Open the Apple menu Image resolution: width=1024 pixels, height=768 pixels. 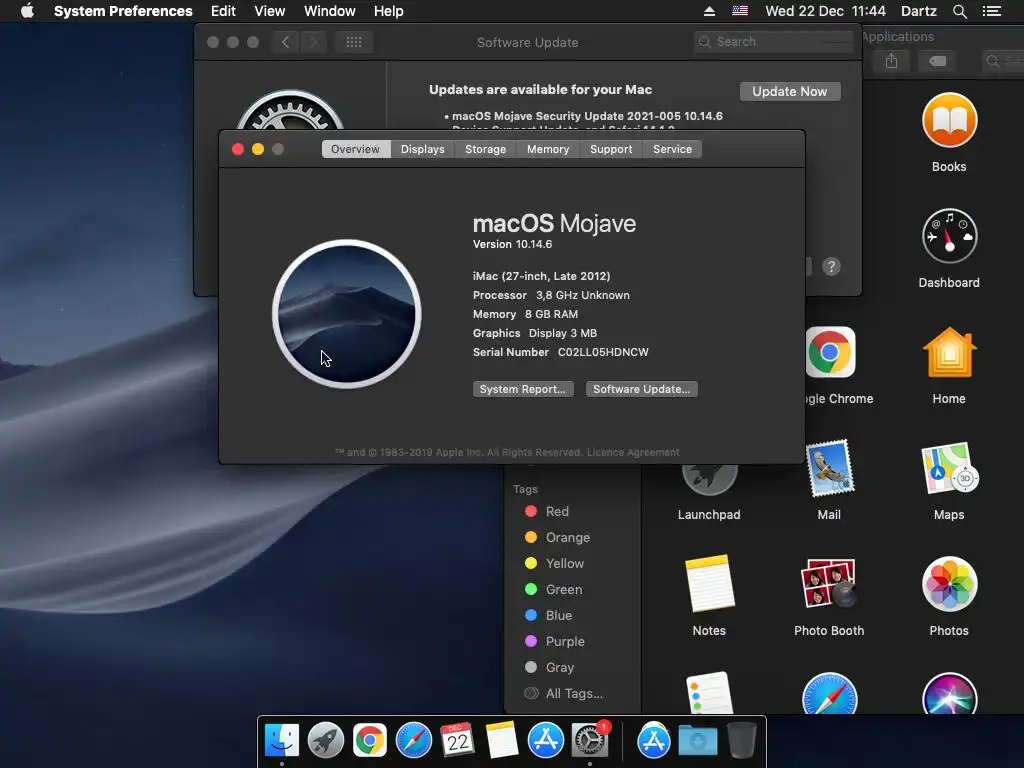[27, 11]
